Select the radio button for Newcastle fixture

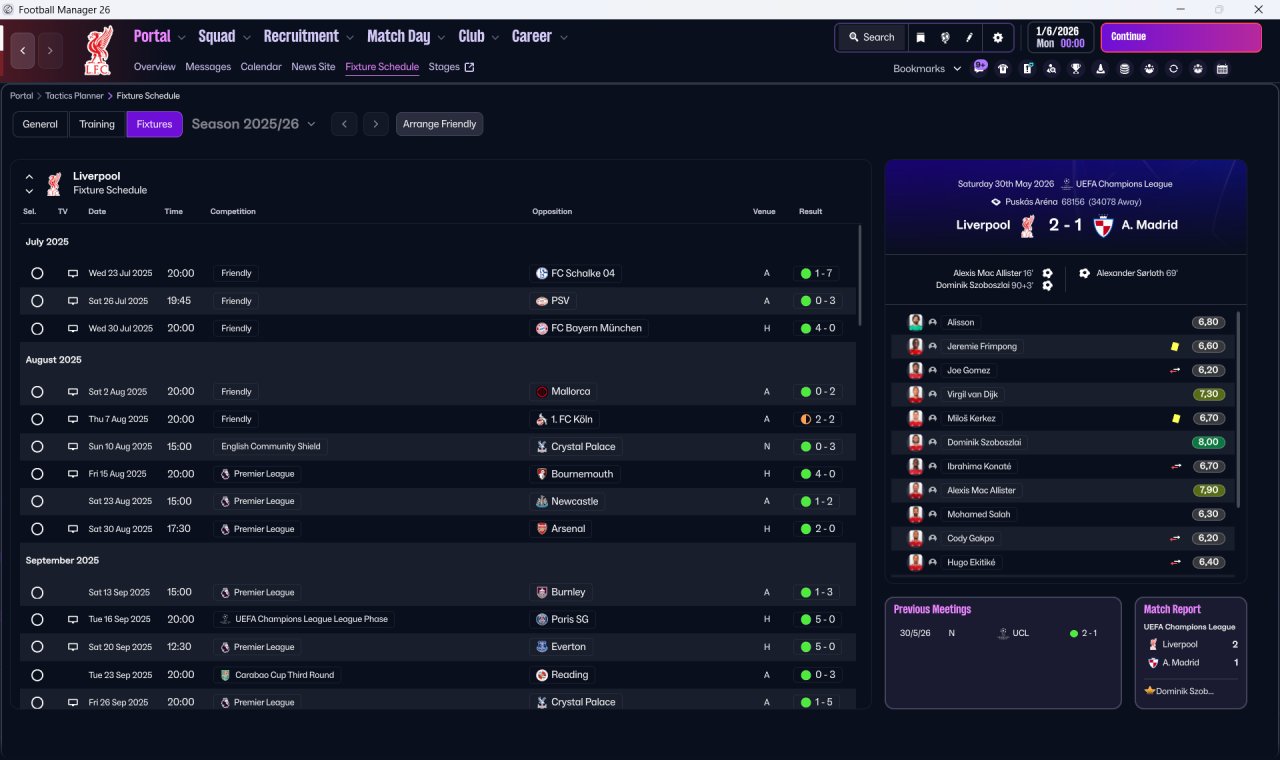coord(37,501)
